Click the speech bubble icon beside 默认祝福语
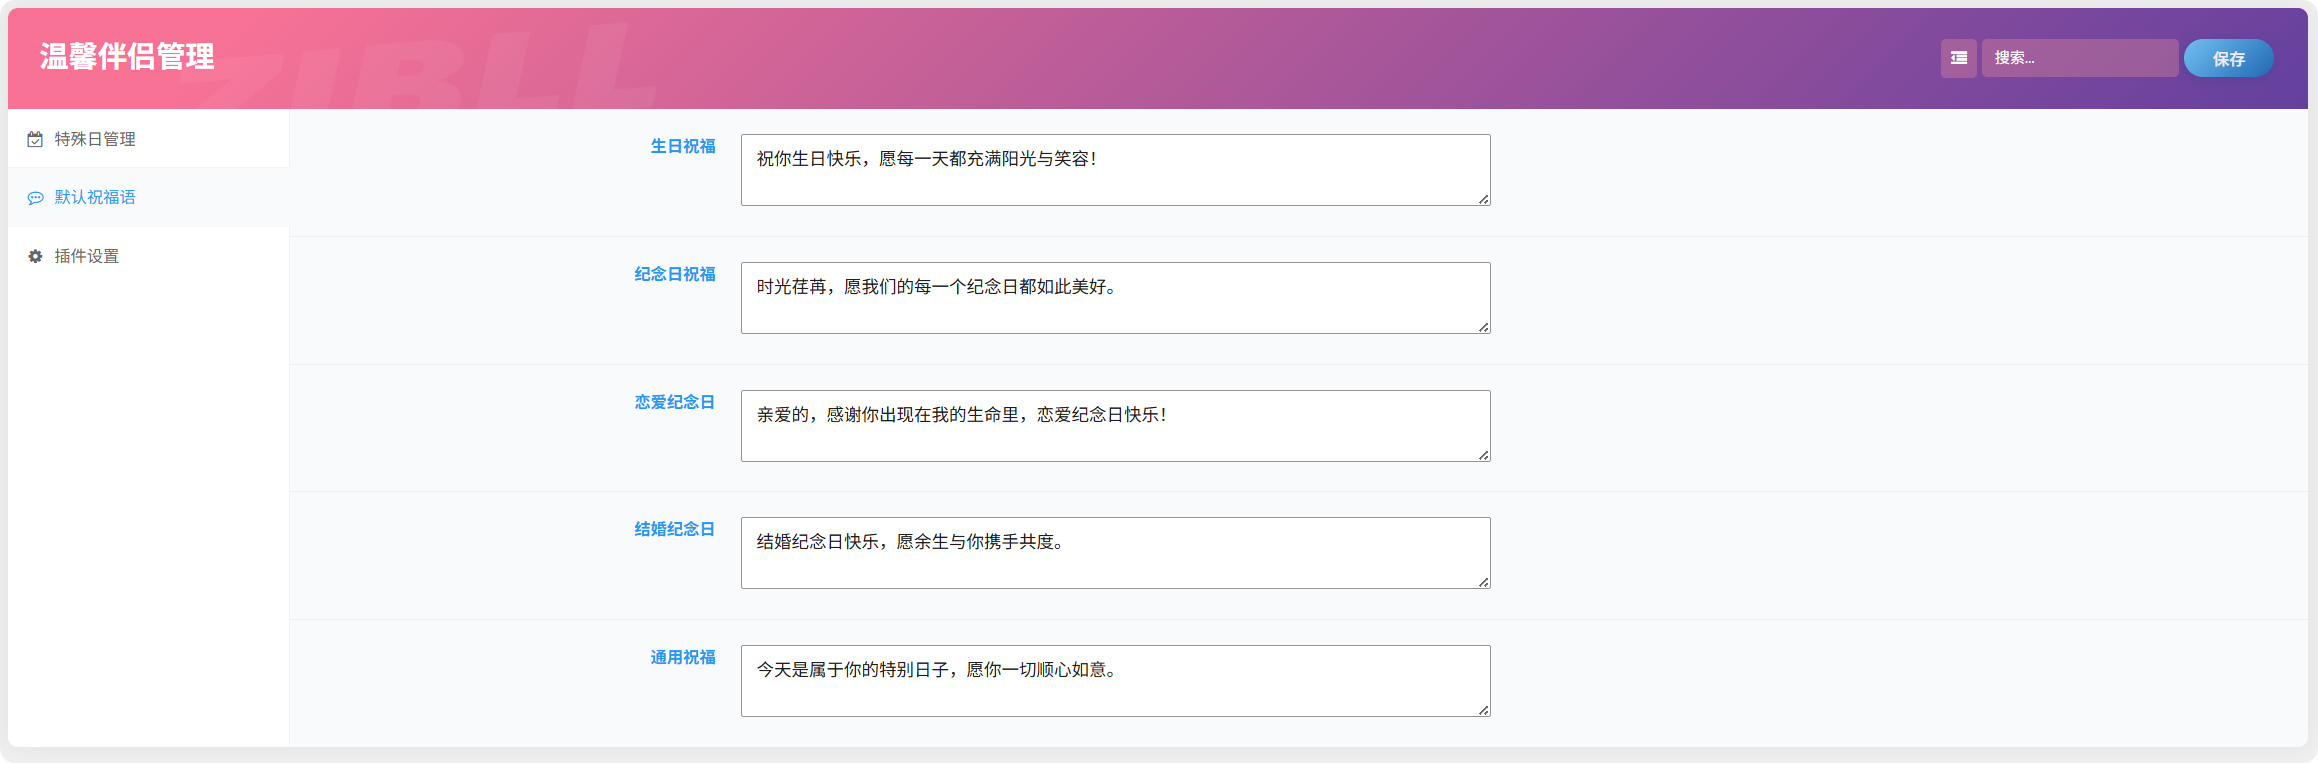The image size is (2318, 763). click(x=35, y=198)
